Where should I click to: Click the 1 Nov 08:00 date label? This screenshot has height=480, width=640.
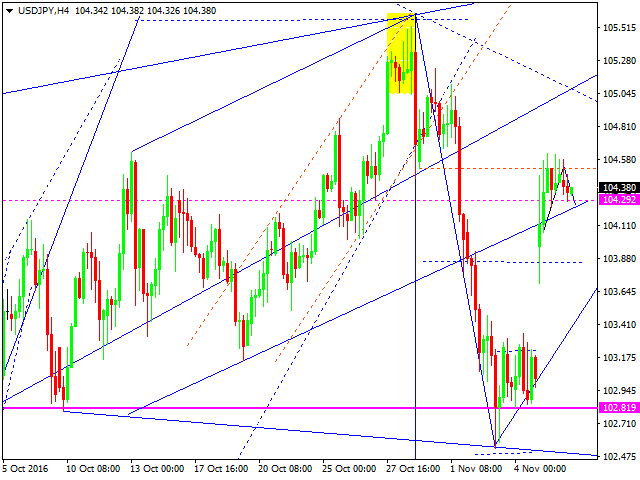pos(476,469)
